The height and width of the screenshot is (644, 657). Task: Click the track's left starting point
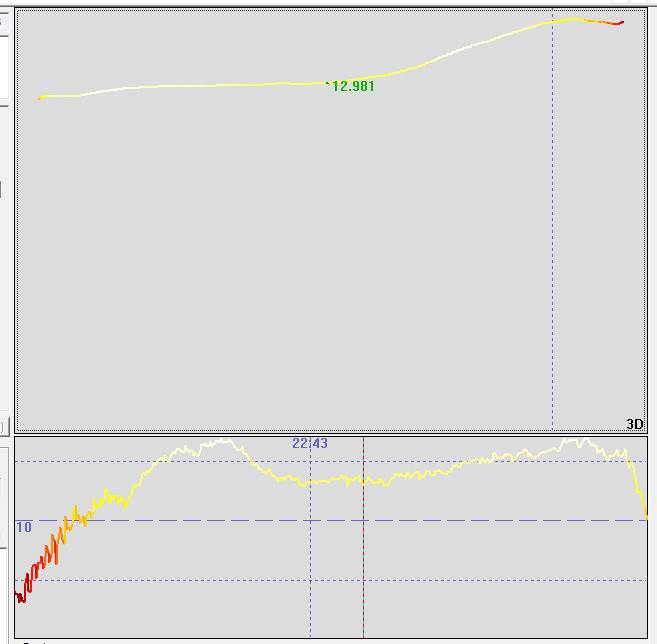click(40, 97)
